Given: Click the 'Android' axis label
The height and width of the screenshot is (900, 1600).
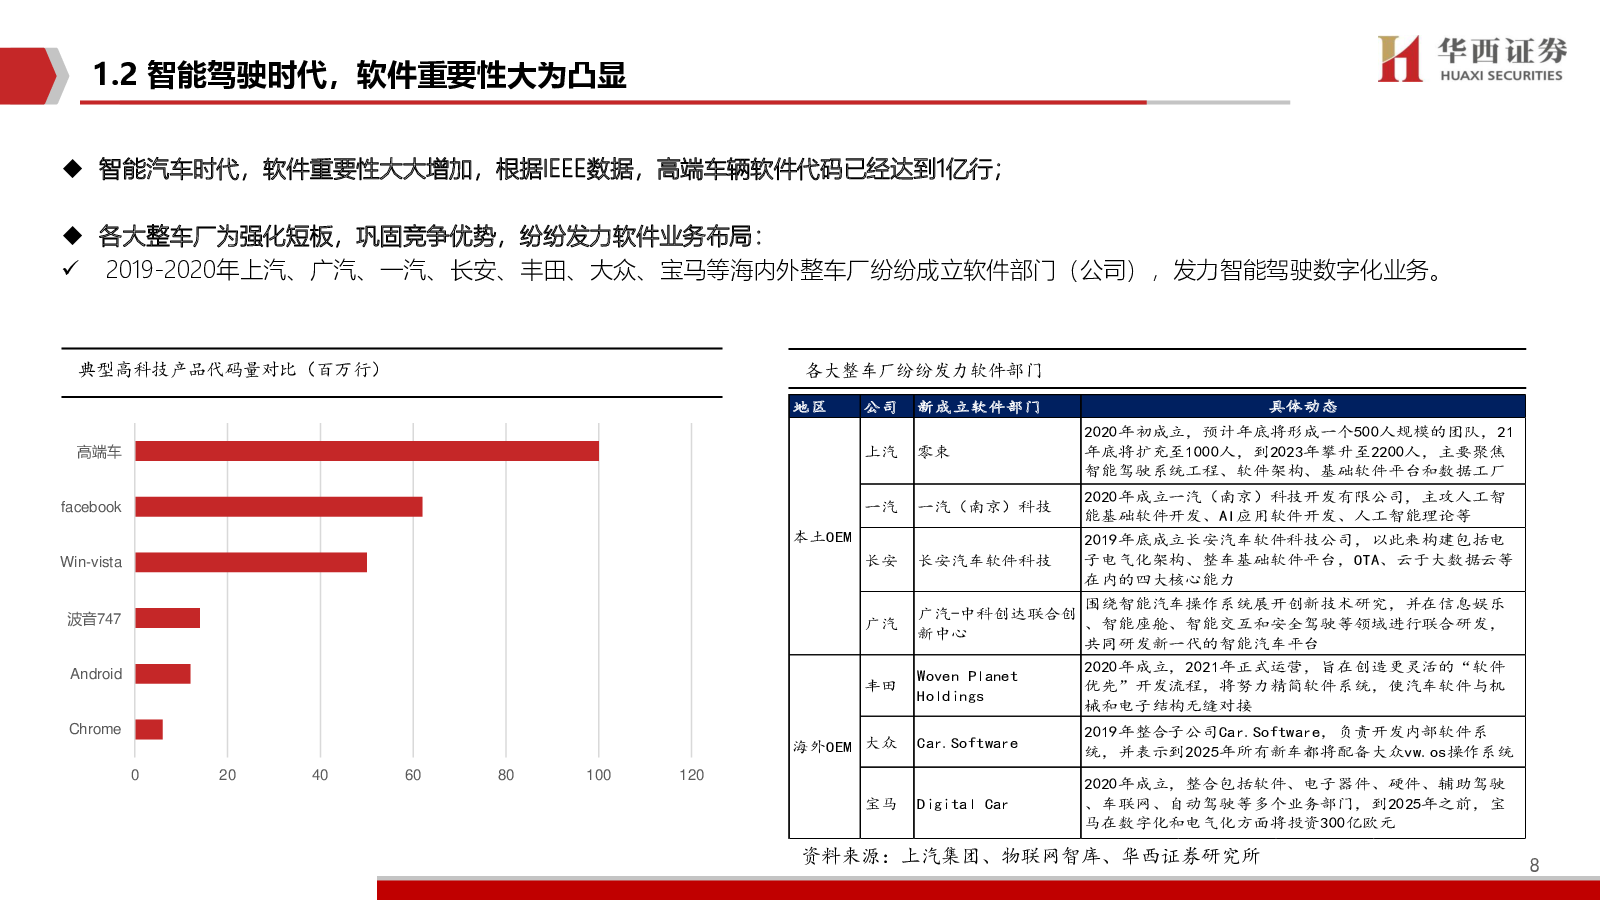Looking at the screenshot, I should click(x=96, y=674).
